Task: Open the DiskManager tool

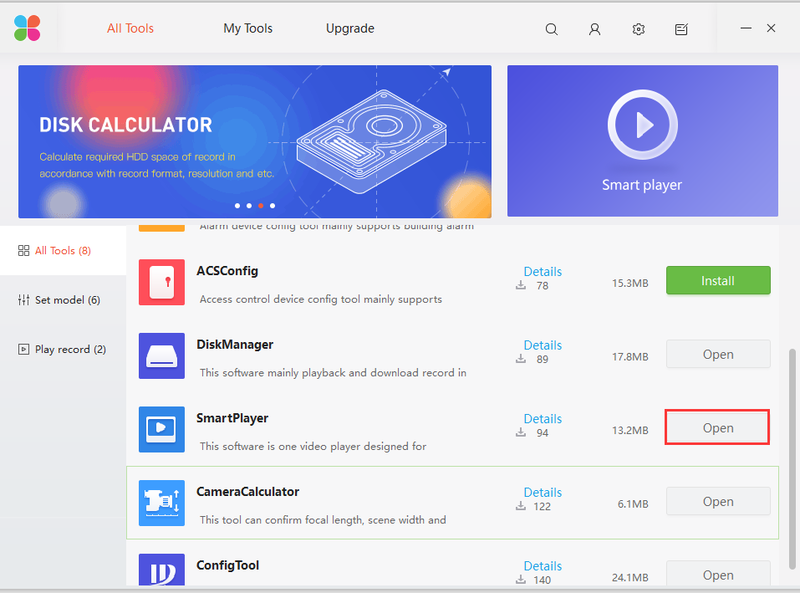Action: click(718, 354)
